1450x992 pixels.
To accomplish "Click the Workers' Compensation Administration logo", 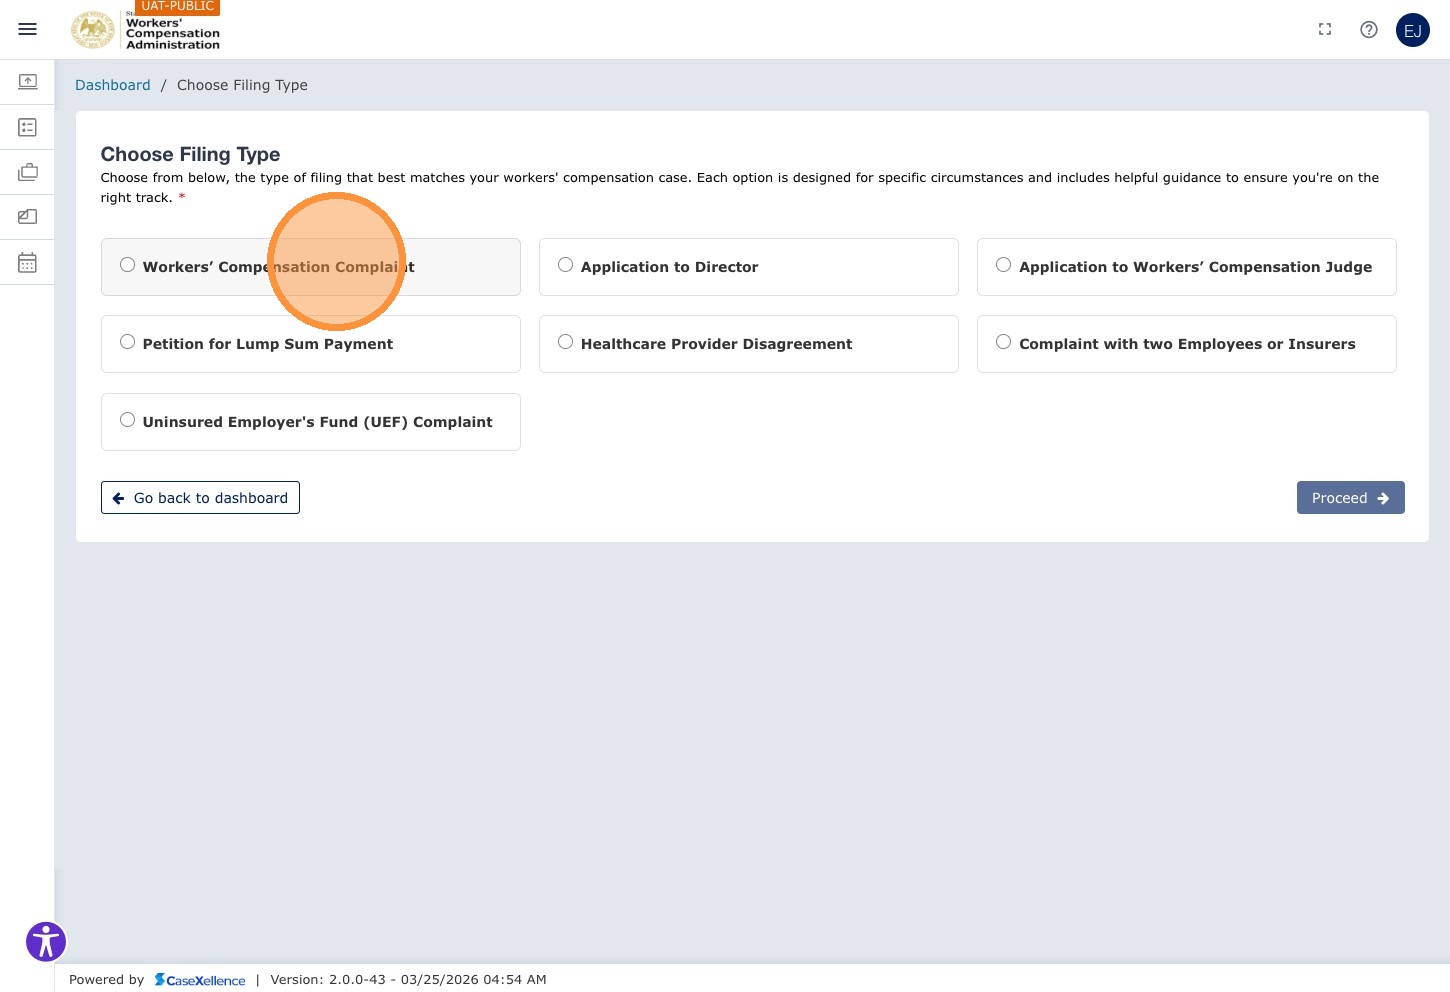I will tap(146, 30).
